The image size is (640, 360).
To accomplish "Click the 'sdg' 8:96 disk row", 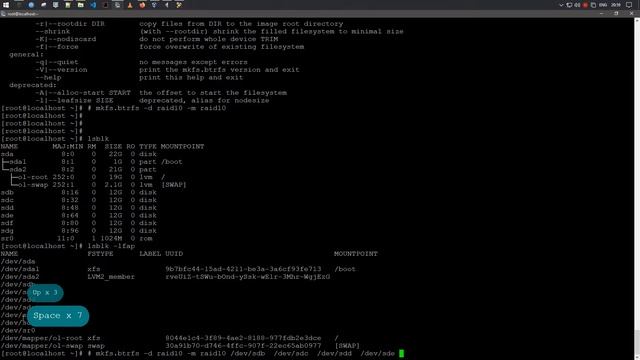I will point(79,231).
